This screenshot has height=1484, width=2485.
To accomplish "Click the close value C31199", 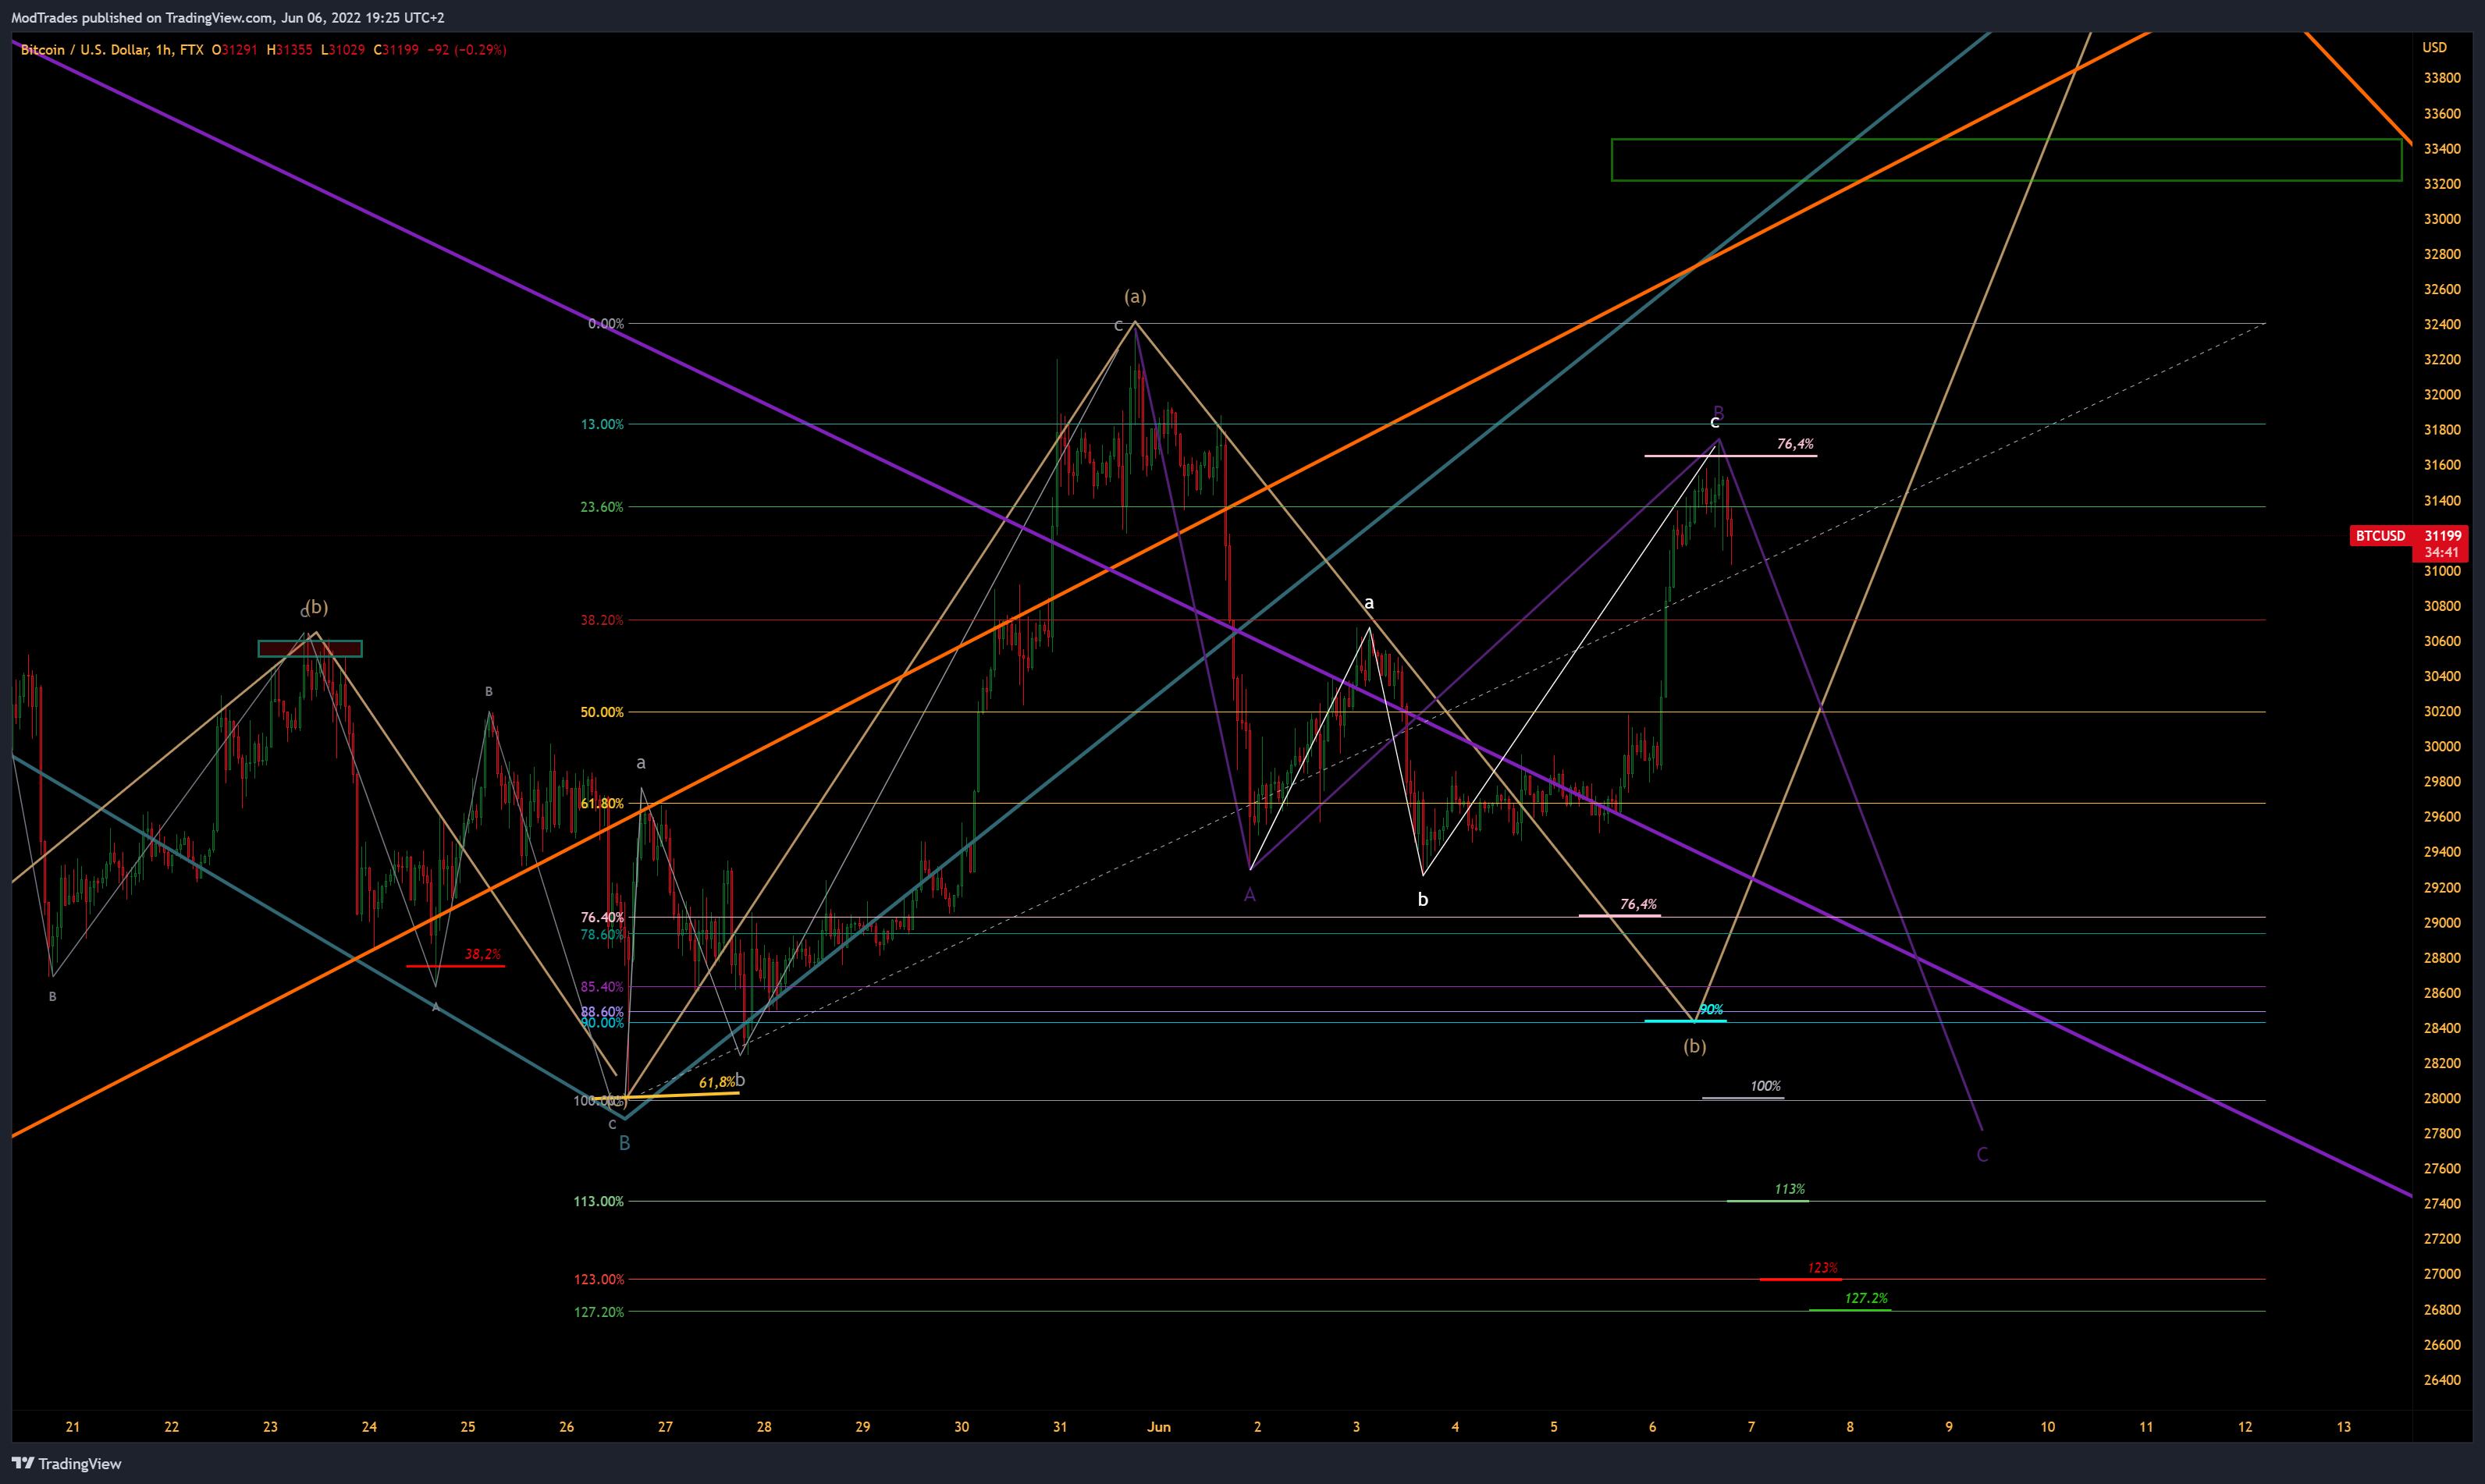I will pyautogui.click(x=396, y=50).
